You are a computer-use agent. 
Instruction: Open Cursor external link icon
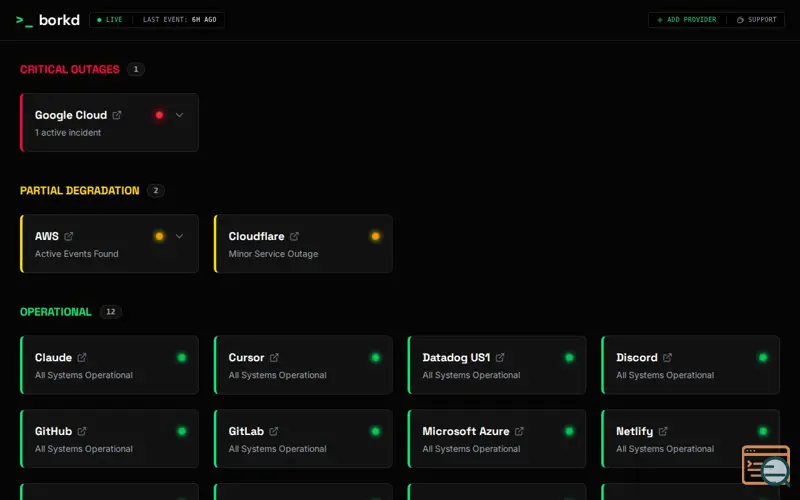pos(274,358)
